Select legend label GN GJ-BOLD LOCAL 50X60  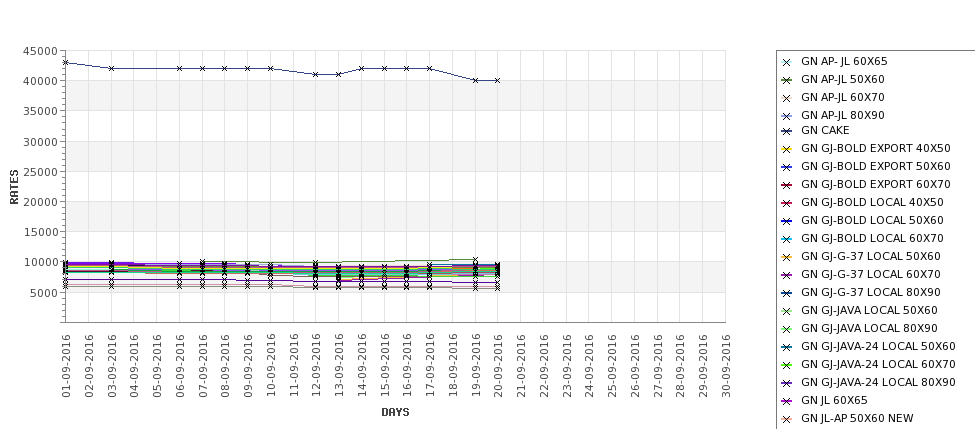872,221
